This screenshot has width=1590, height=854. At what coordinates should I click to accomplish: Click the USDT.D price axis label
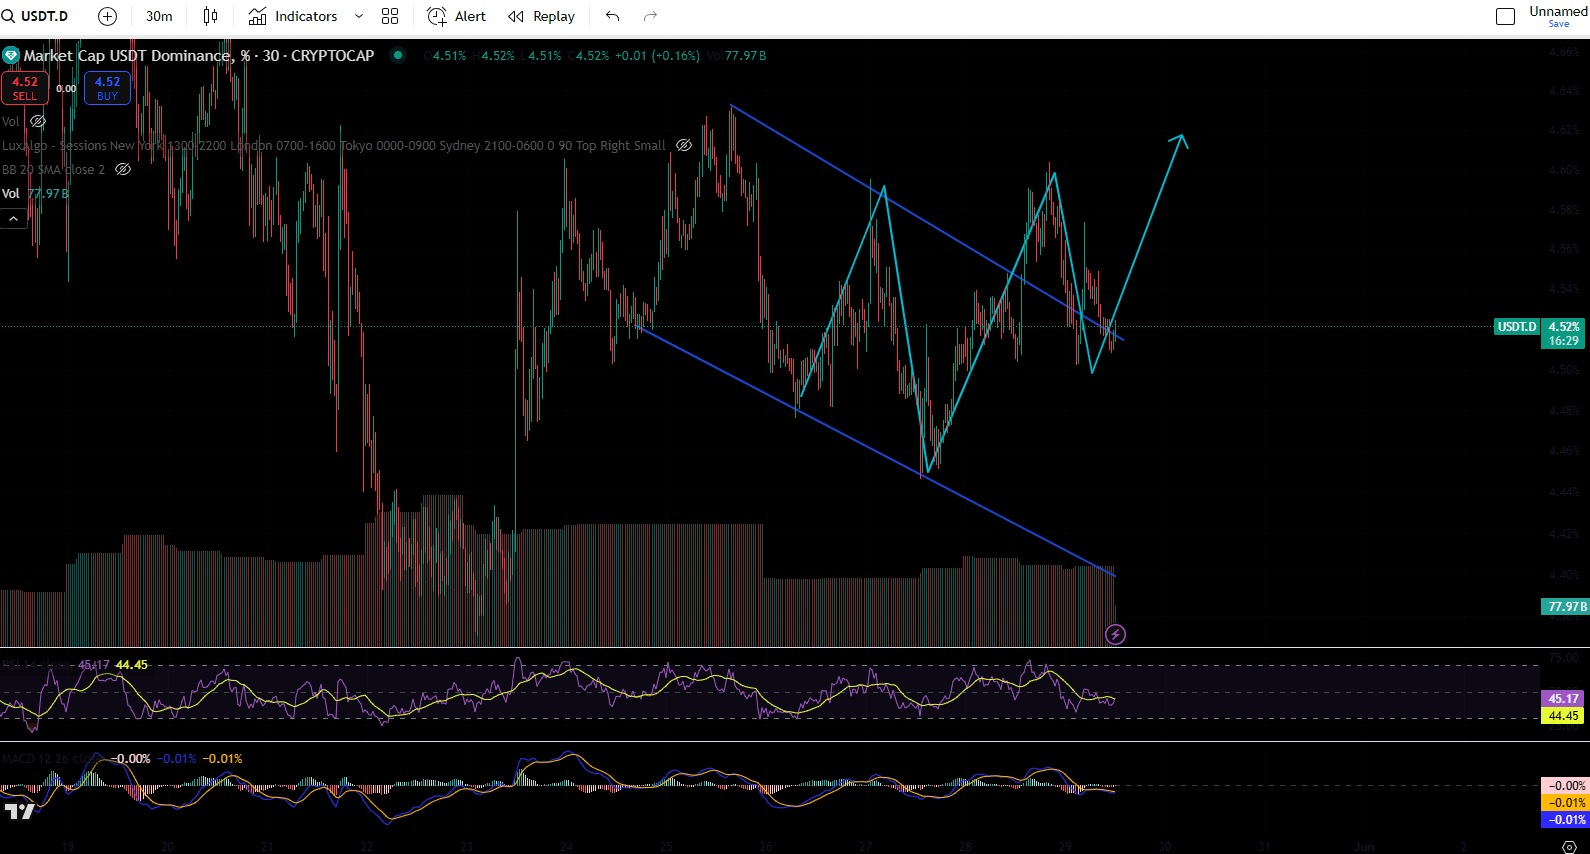(1517, 327)
